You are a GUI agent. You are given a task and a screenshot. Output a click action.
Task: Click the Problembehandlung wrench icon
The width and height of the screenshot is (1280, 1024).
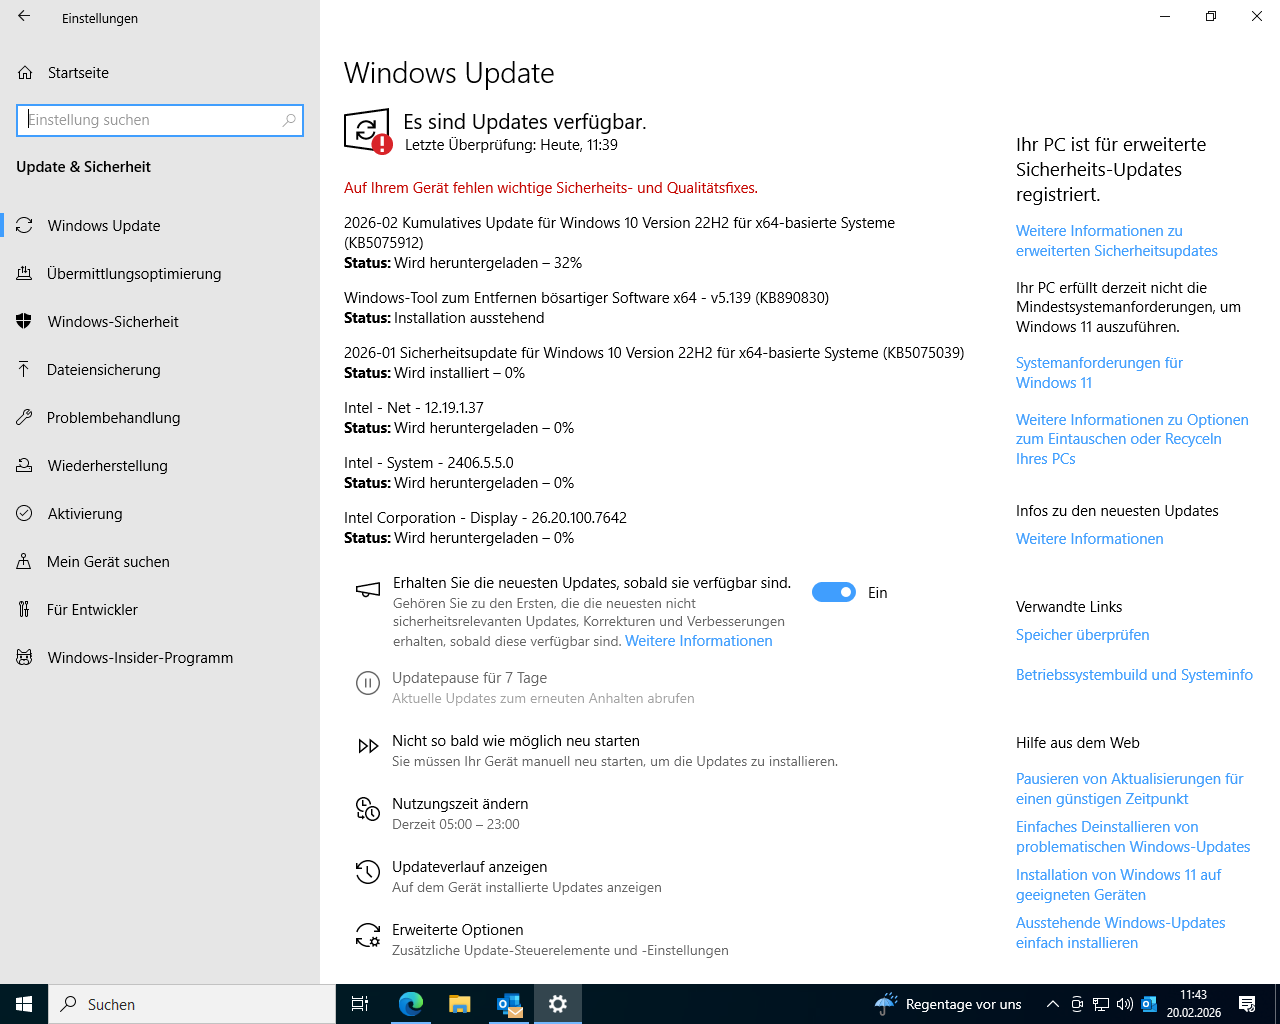(25, 417)
